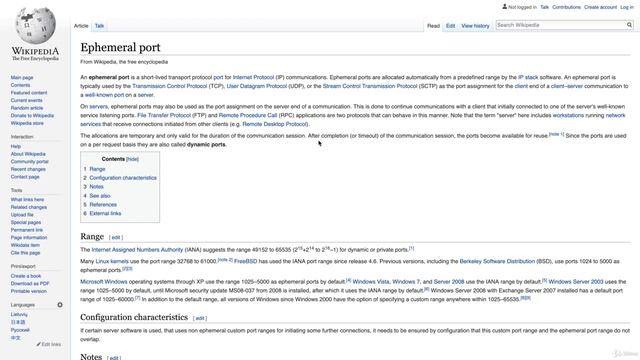Viewport: 640px width, 360px height.
Task: Open Upload file link
Action: click(22, 215)
